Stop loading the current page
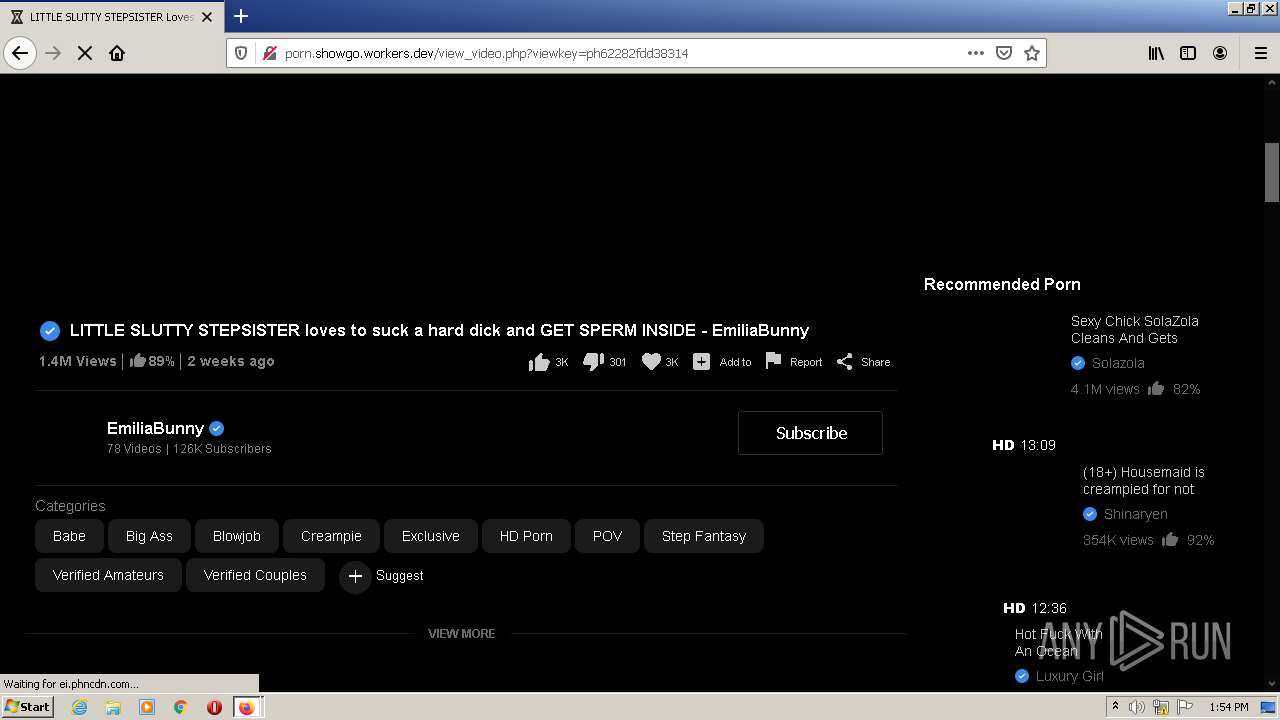Viewport: 1280px width, 720px height. pyautogui.click(x=85, y=53)
